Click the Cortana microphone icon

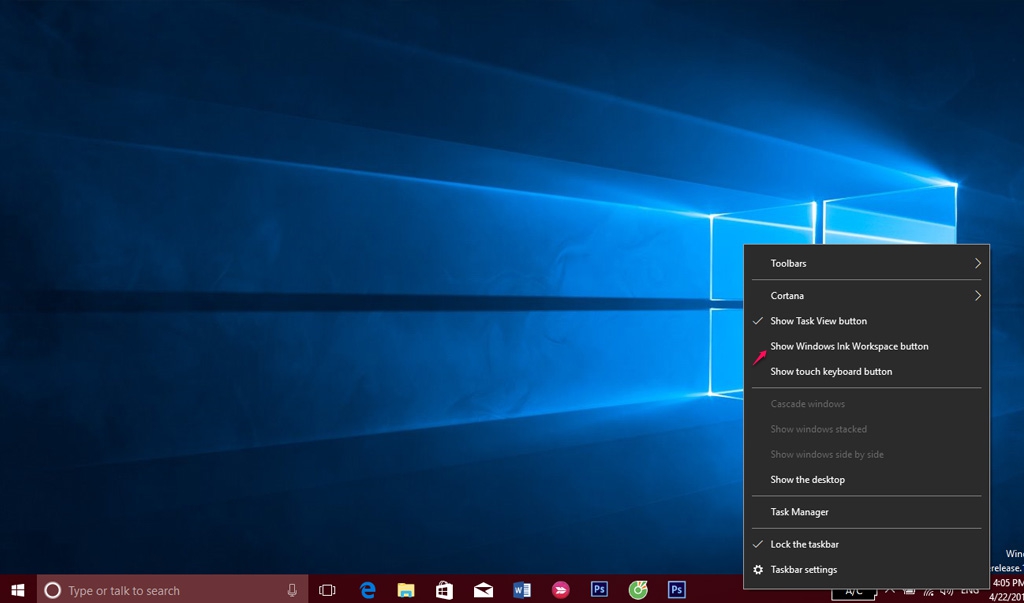(292, 590)
